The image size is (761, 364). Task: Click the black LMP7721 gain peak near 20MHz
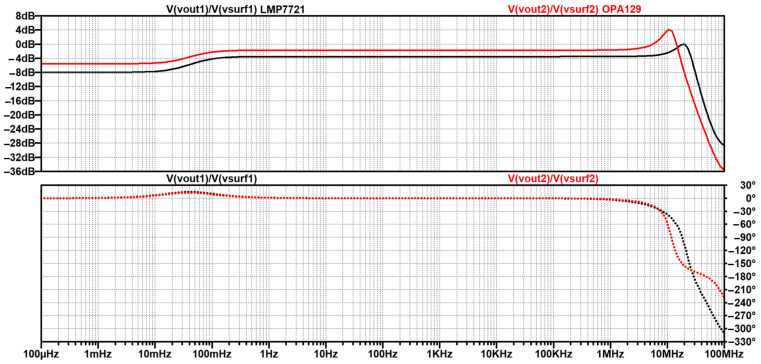[x=684, y=44]
